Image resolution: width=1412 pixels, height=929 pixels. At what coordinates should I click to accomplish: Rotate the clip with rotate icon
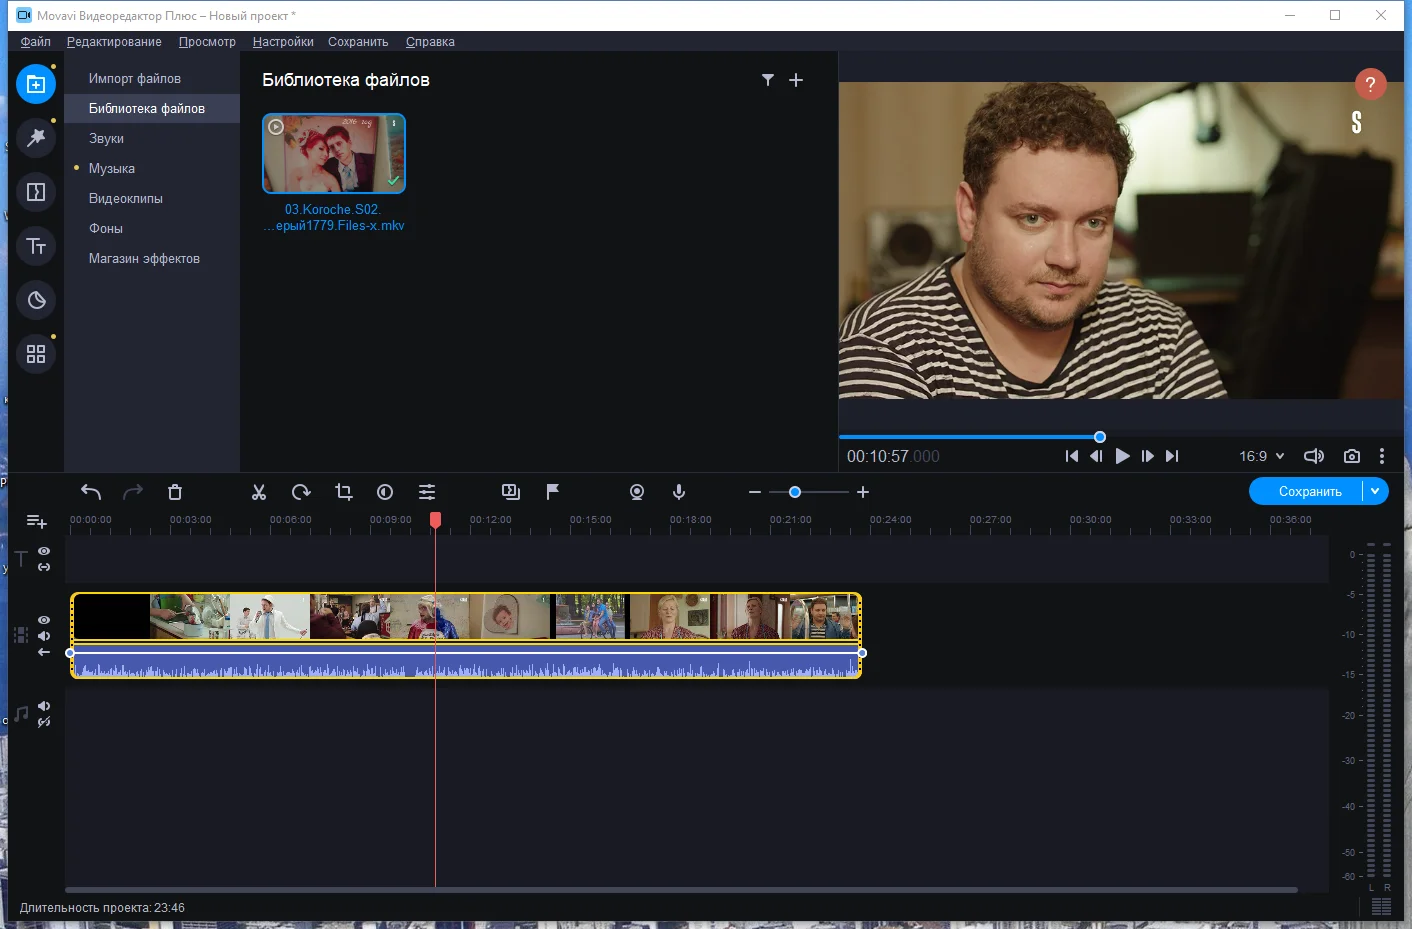pyautogui.click(x=301, y=492)
